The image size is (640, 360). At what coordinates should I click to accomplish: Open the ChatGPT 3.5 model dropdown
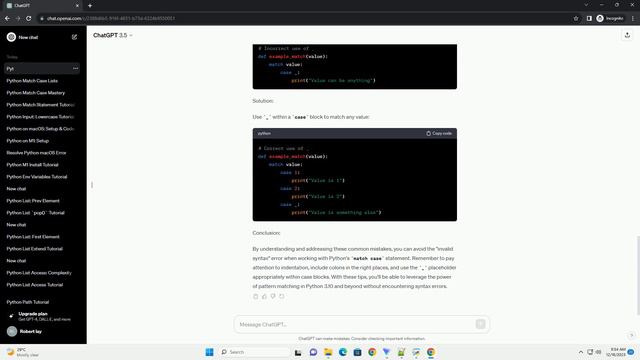(113, 36)
